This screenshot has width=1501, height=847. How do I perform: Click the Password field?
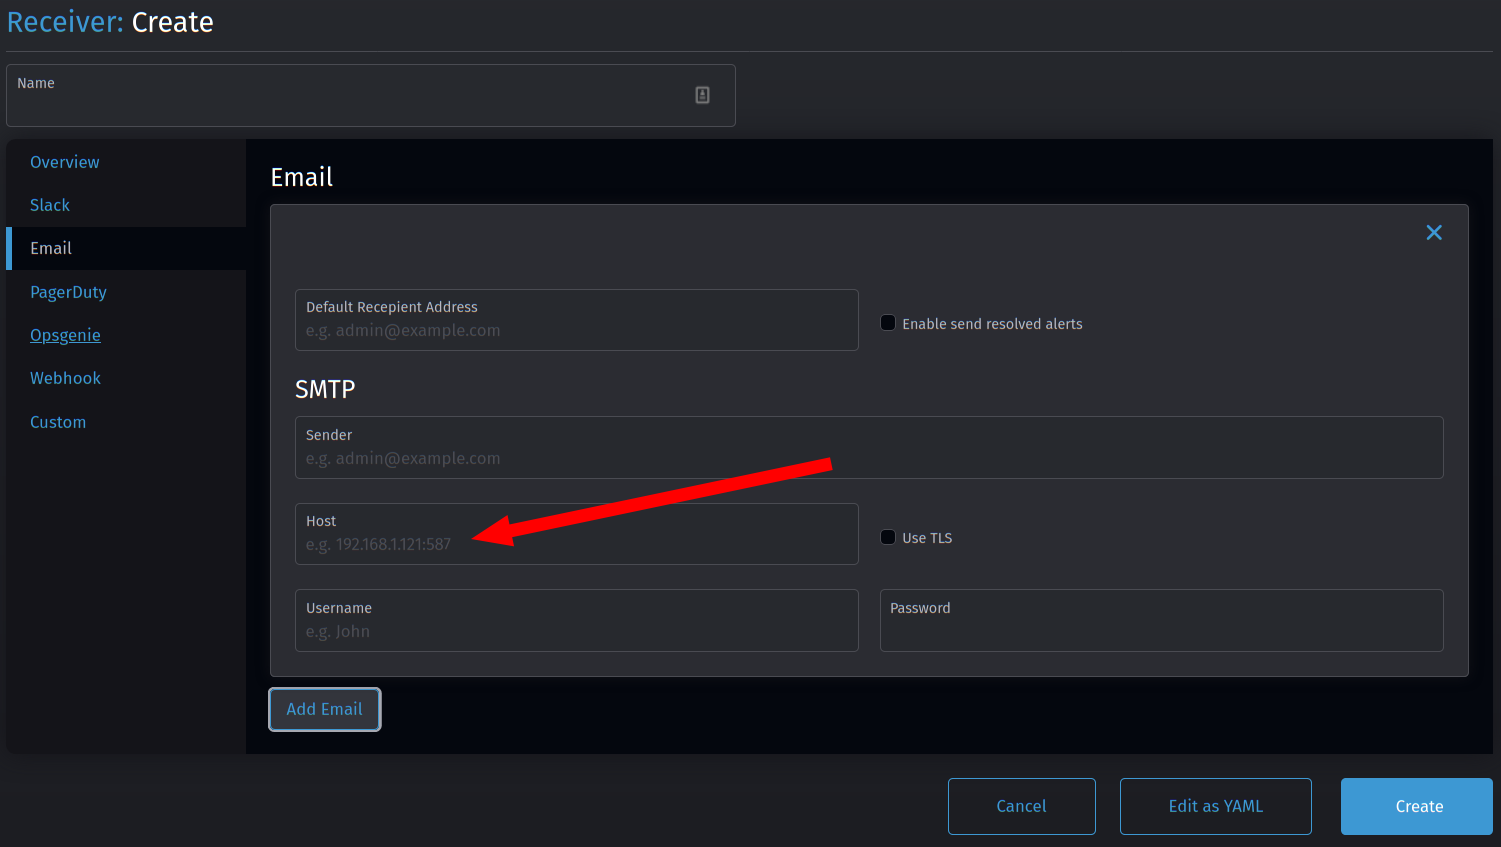pos(1160,620)
